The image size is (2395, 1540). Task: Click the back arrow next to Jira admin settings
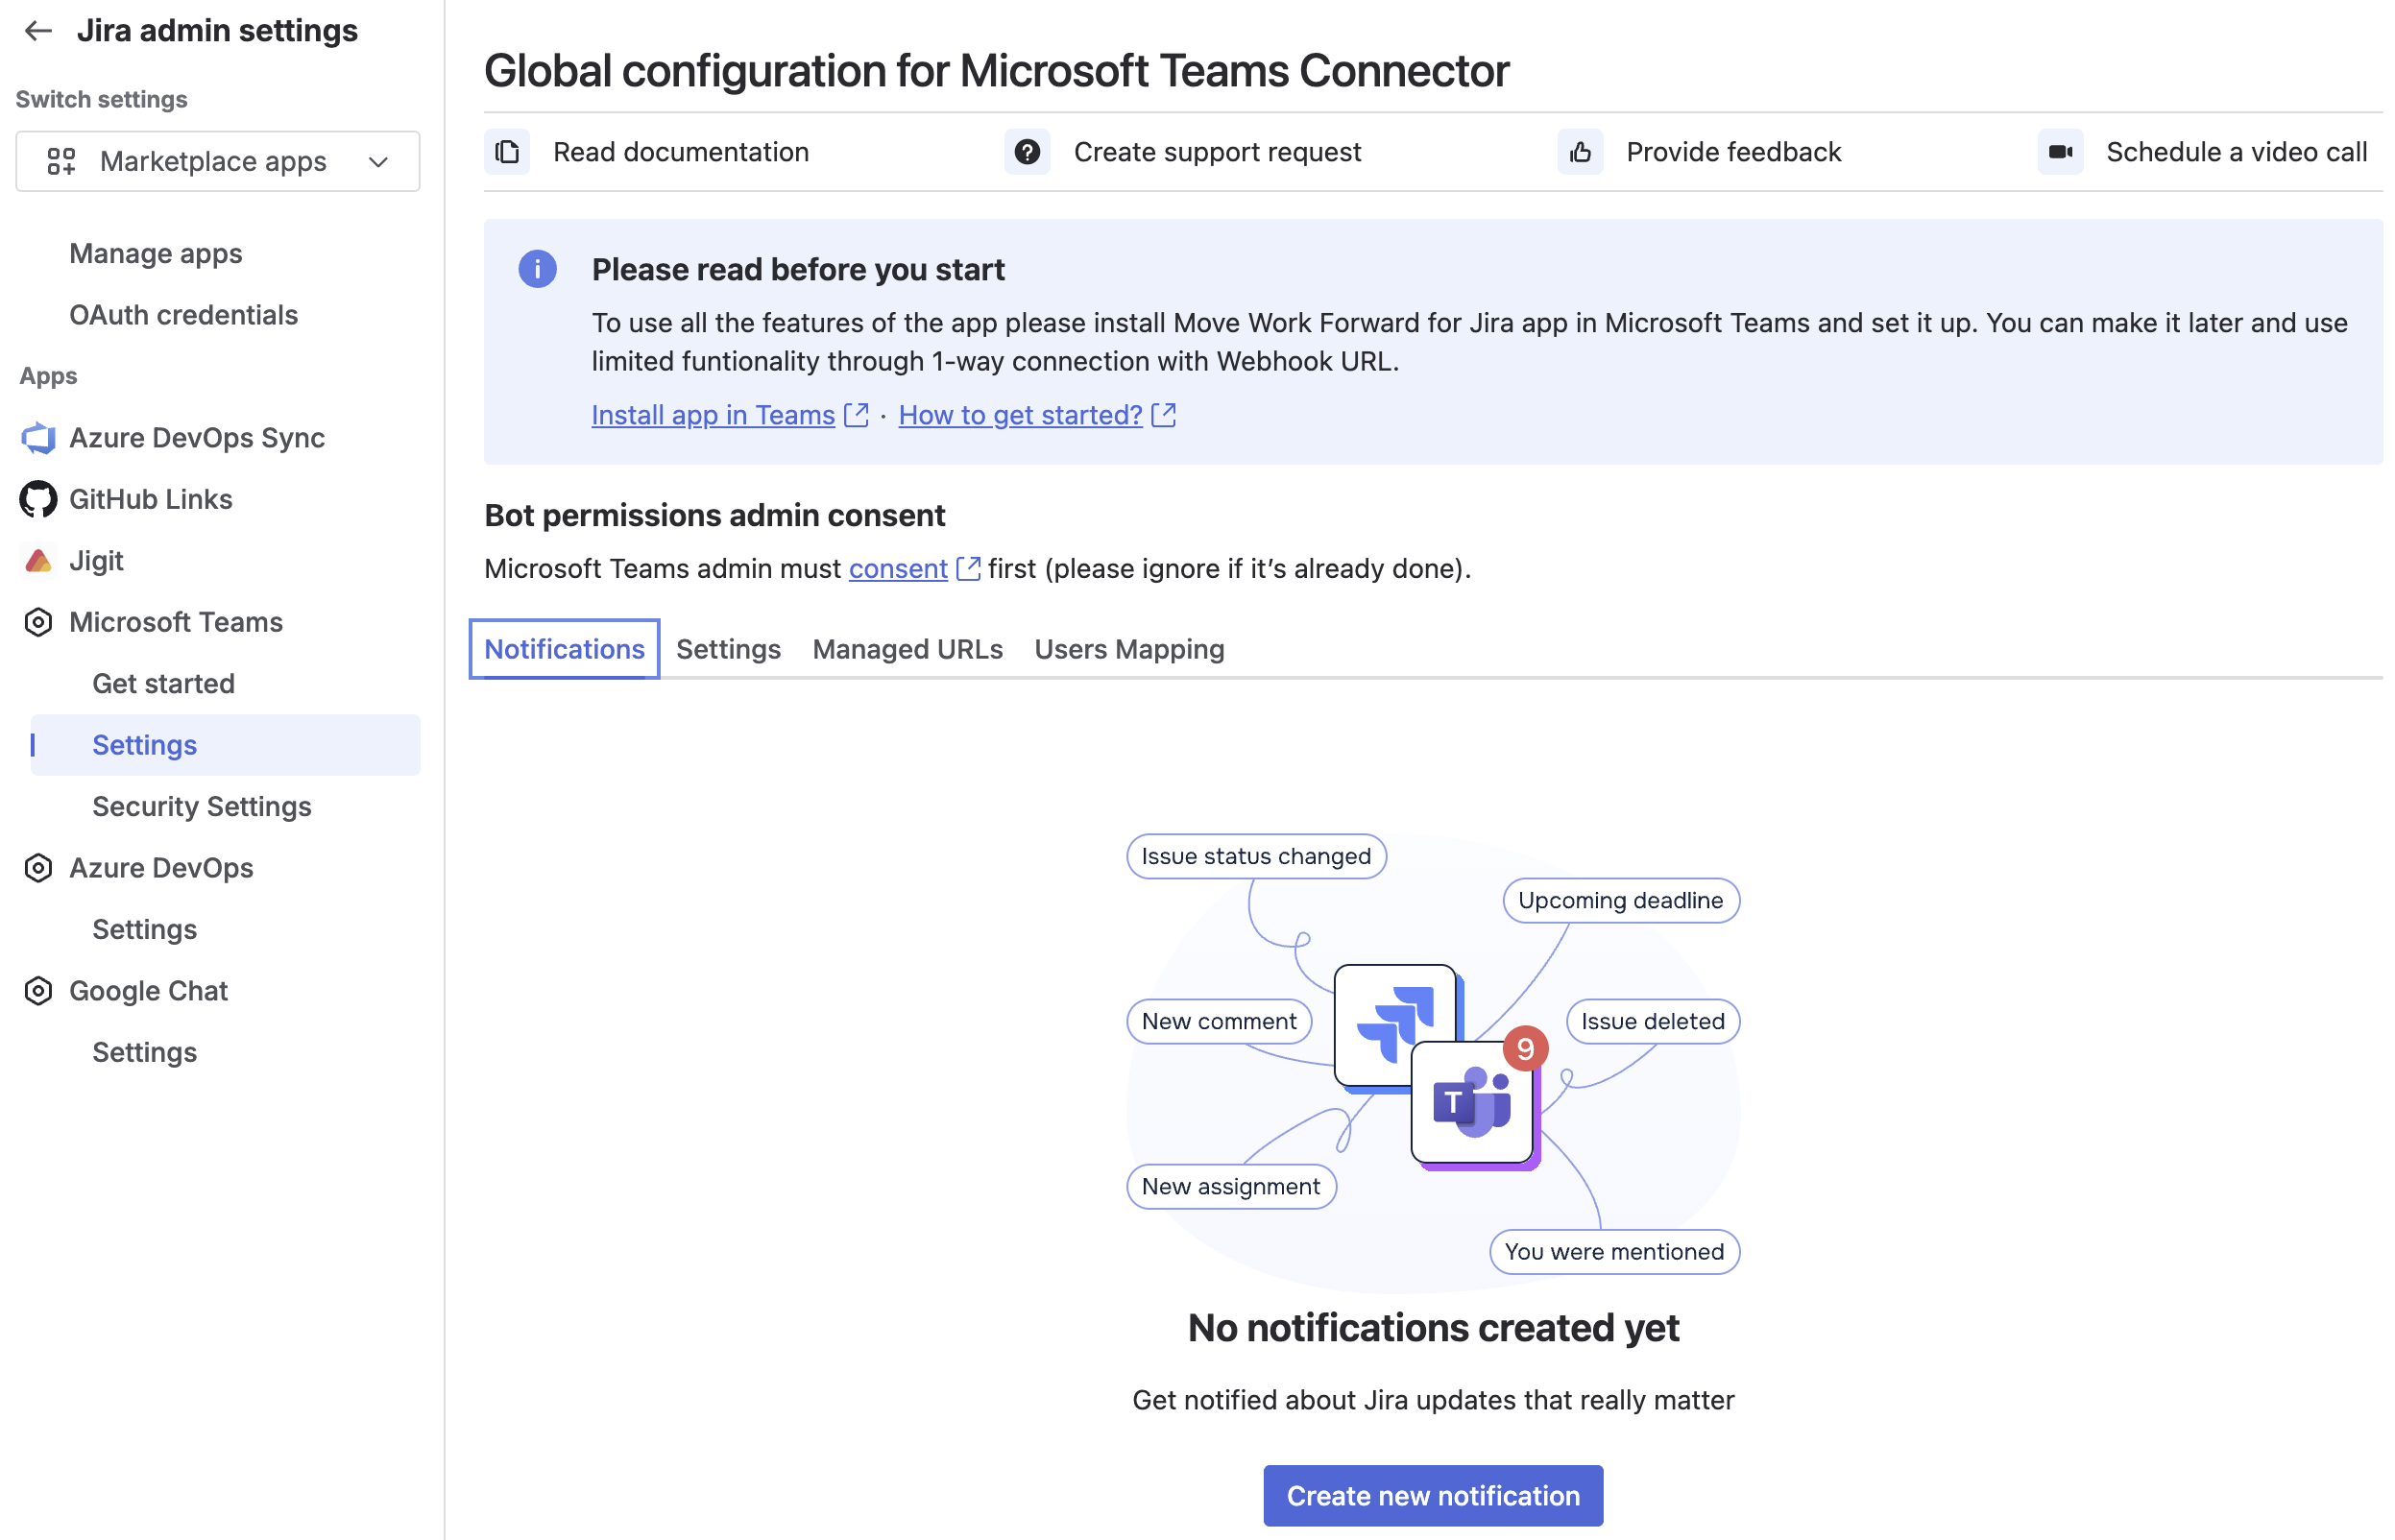click(x=38, y=31)
